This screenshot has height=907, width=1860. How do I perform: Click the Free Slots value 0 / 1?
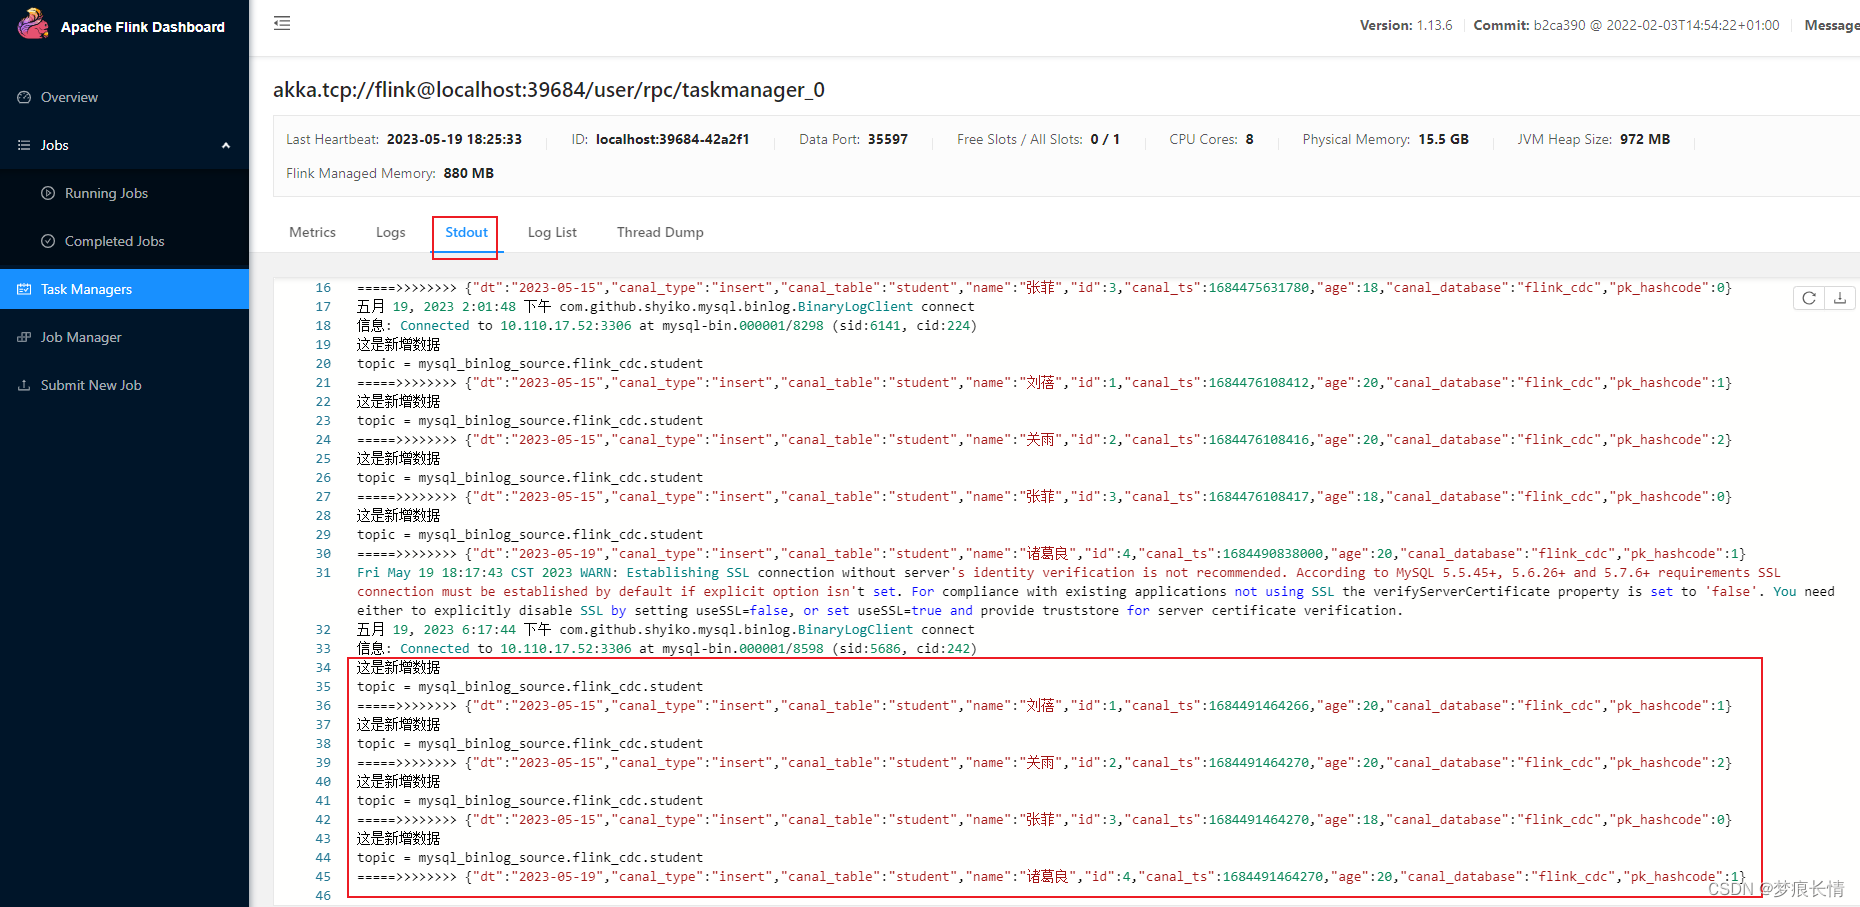(x=1105, y=139)
